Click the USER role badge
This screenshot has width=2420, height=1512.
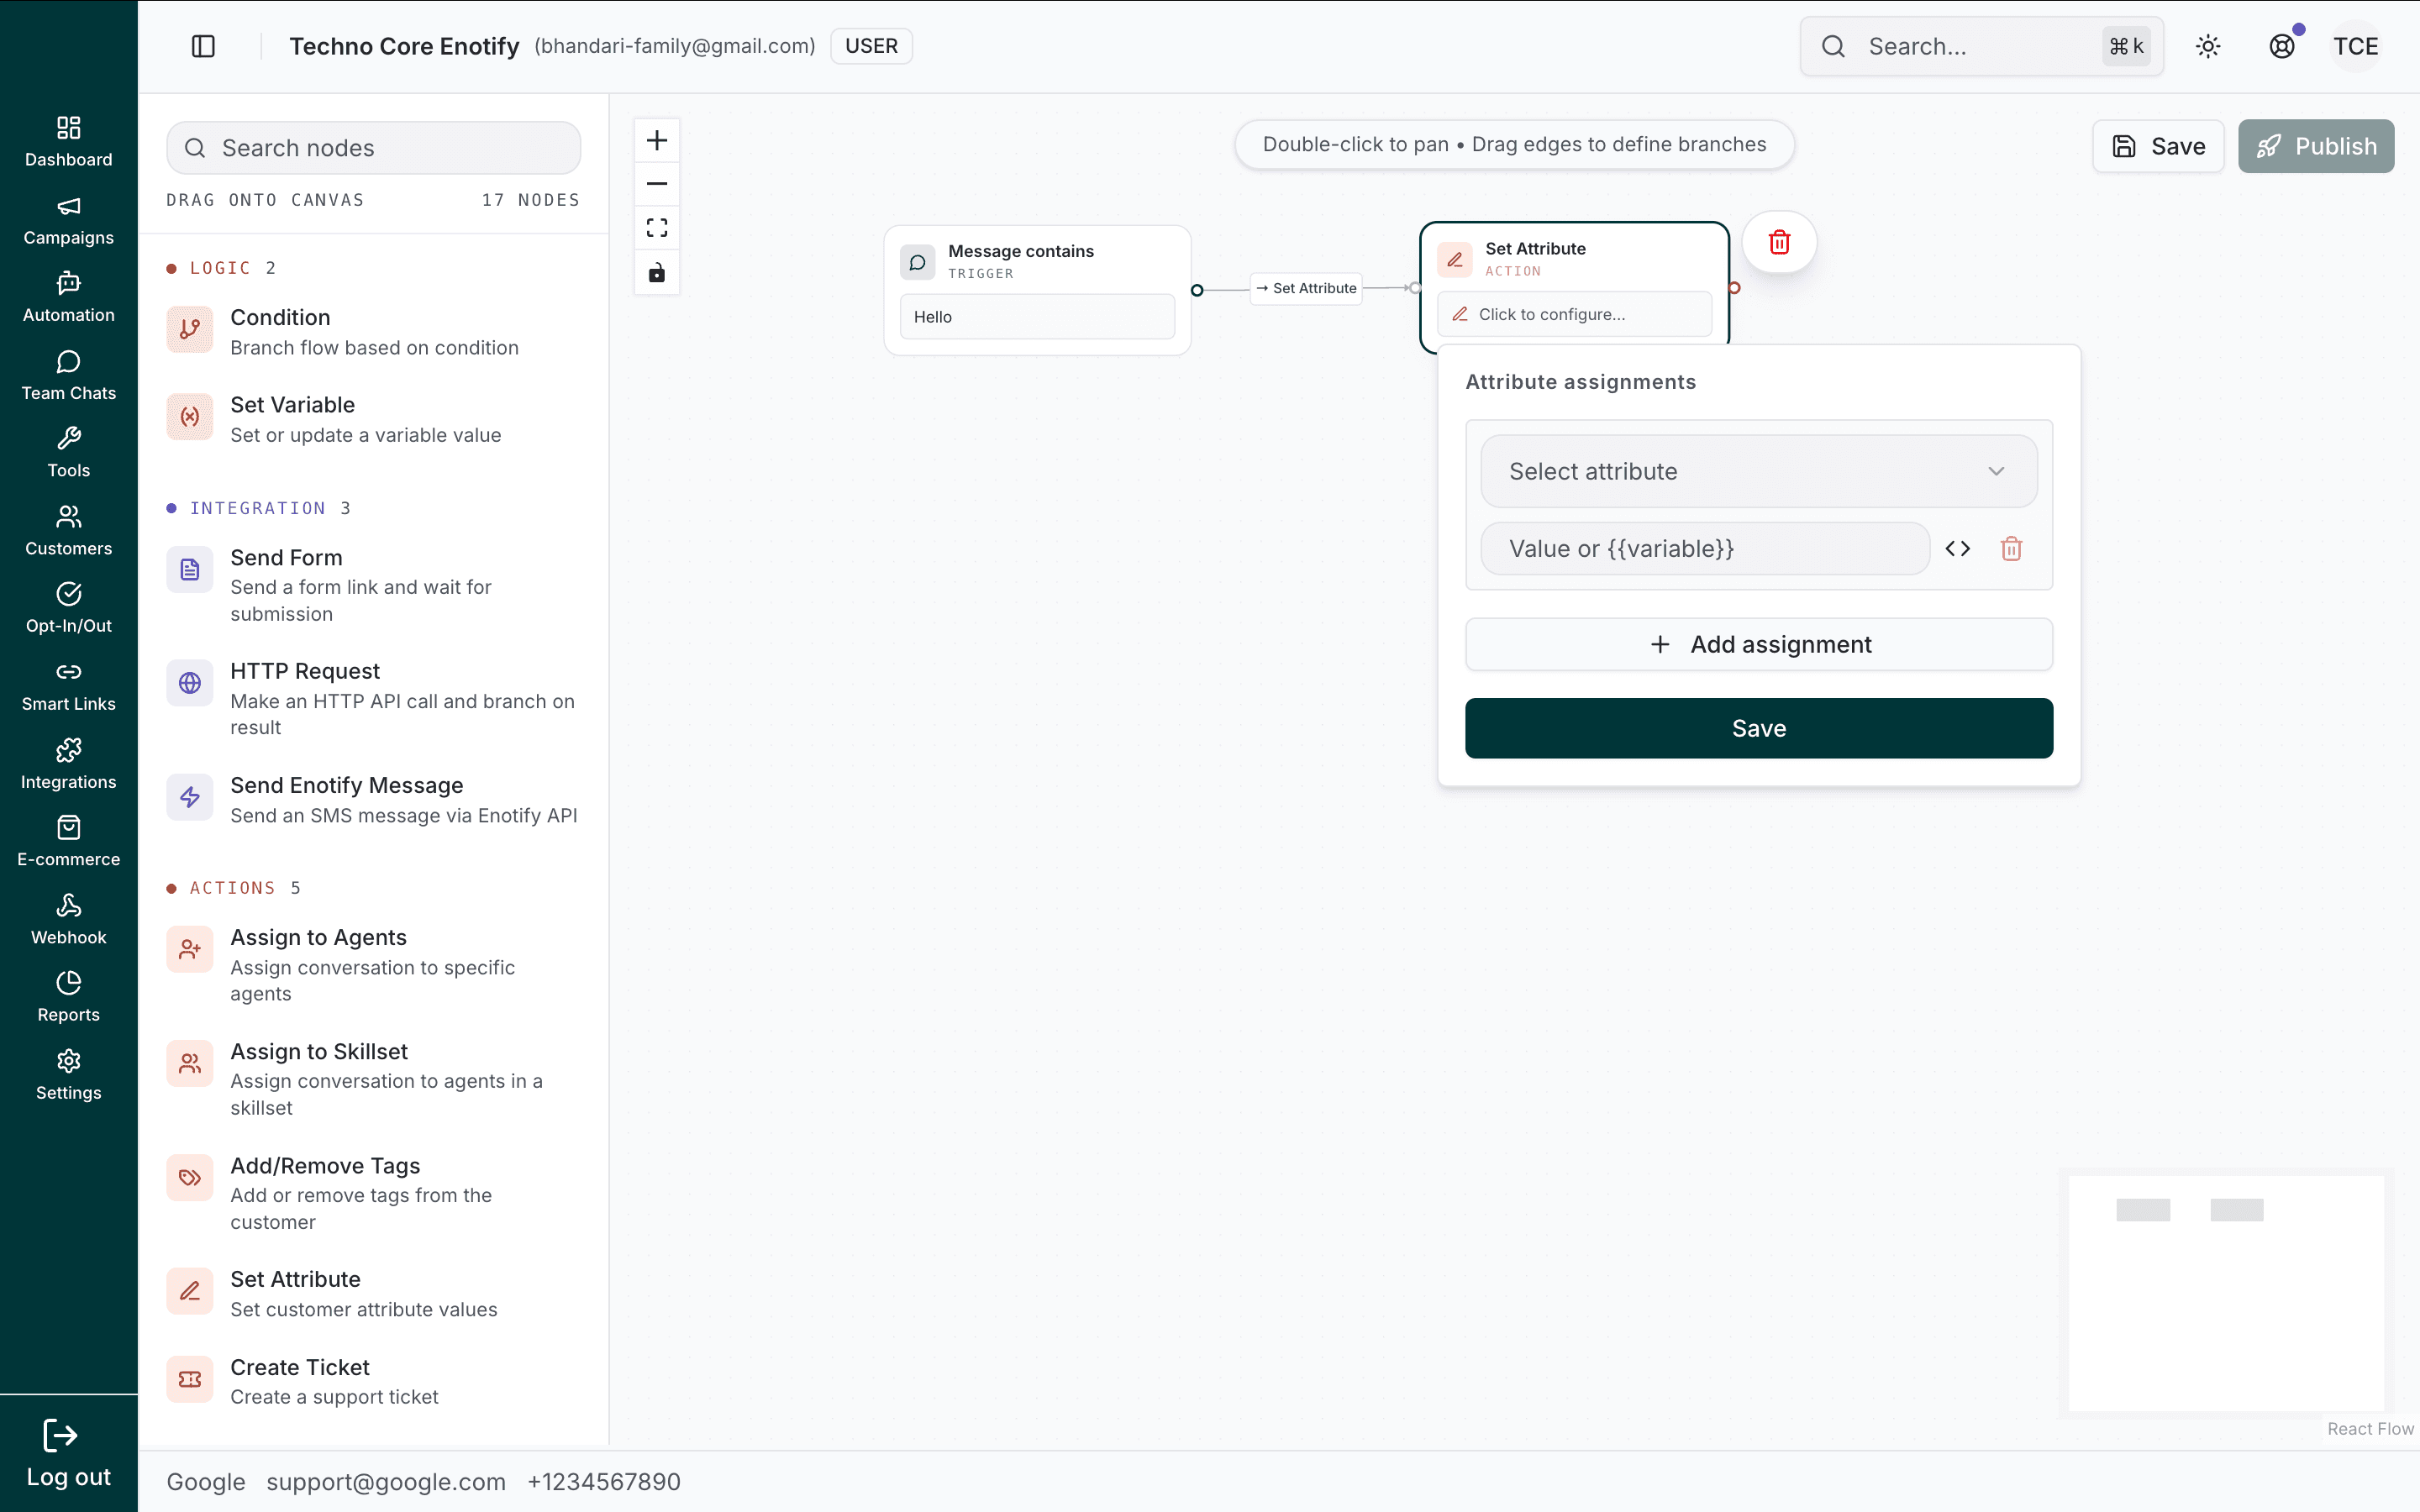pyautogui.click(x=871, y=46)
